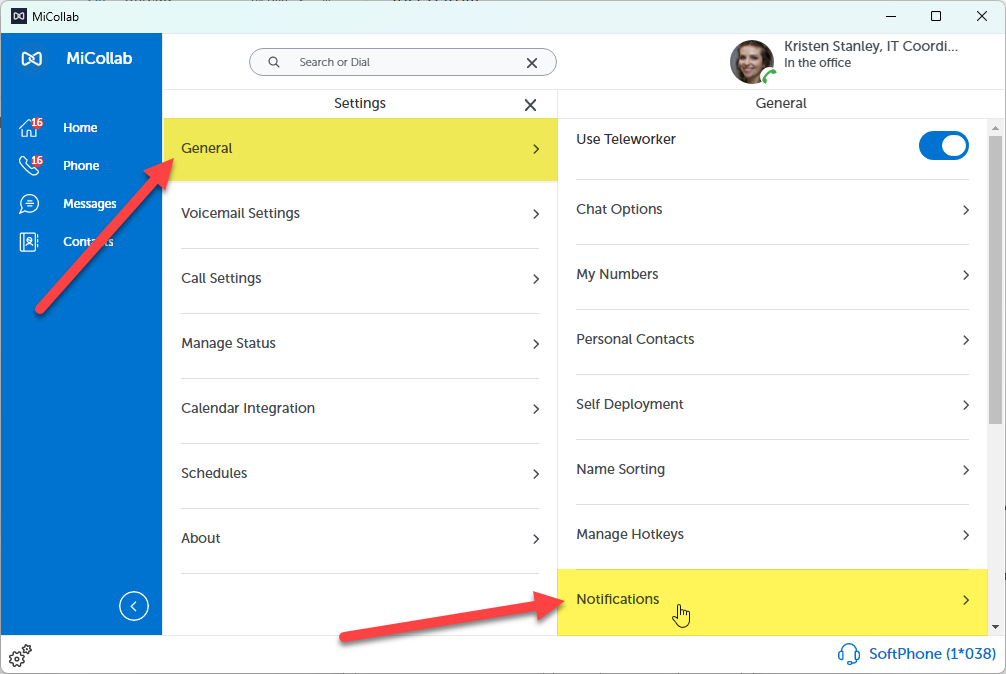1006x674 pixels.
Task: Select Voicemail Settings entry
Action: 360,214
